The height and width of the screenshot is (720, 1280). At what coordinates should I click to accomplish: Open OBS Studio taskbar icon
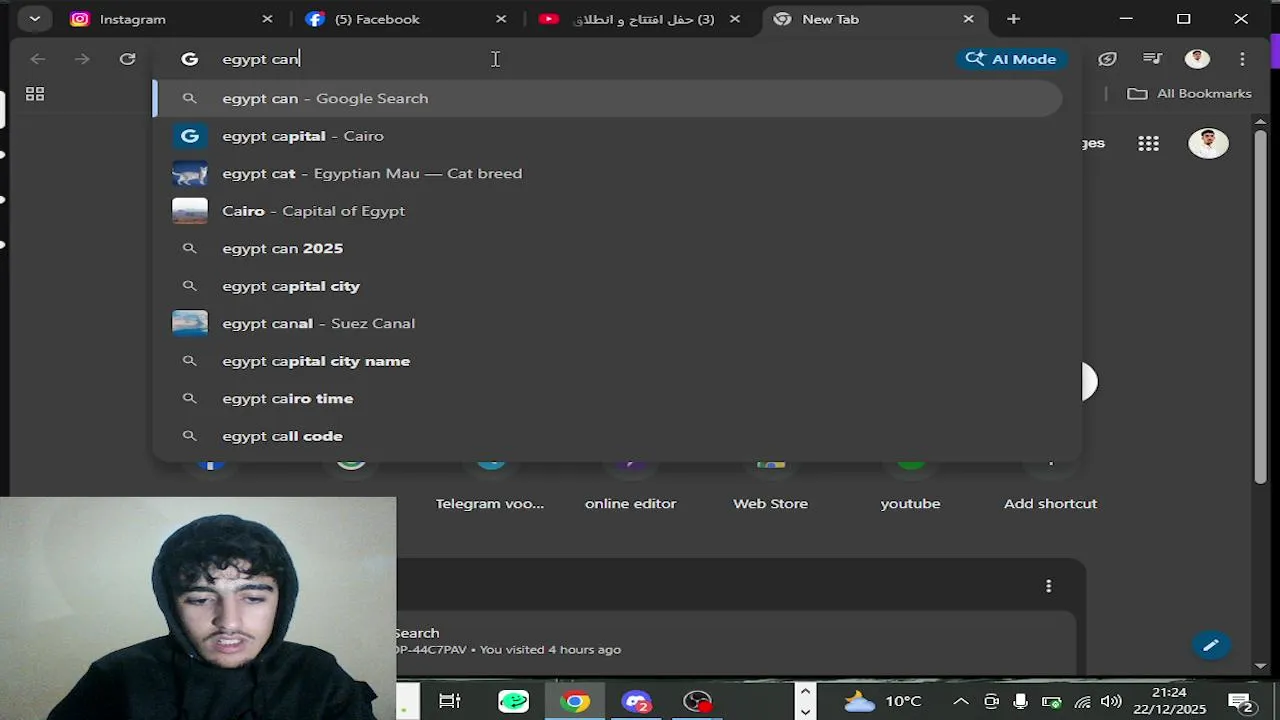(697, 701)
